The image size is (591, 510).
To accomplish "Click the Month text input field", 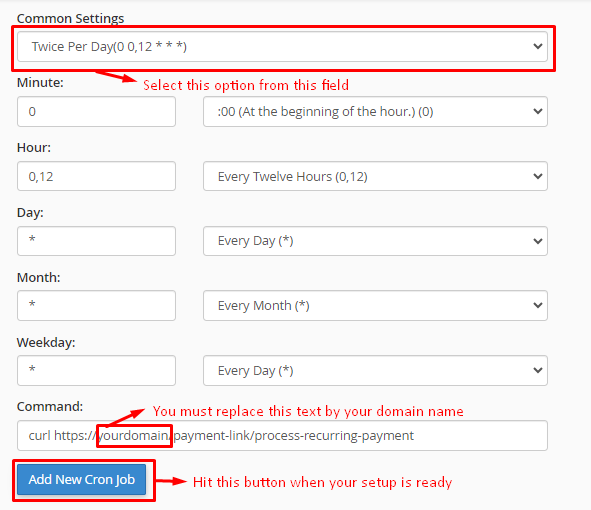I will [96, 306].
